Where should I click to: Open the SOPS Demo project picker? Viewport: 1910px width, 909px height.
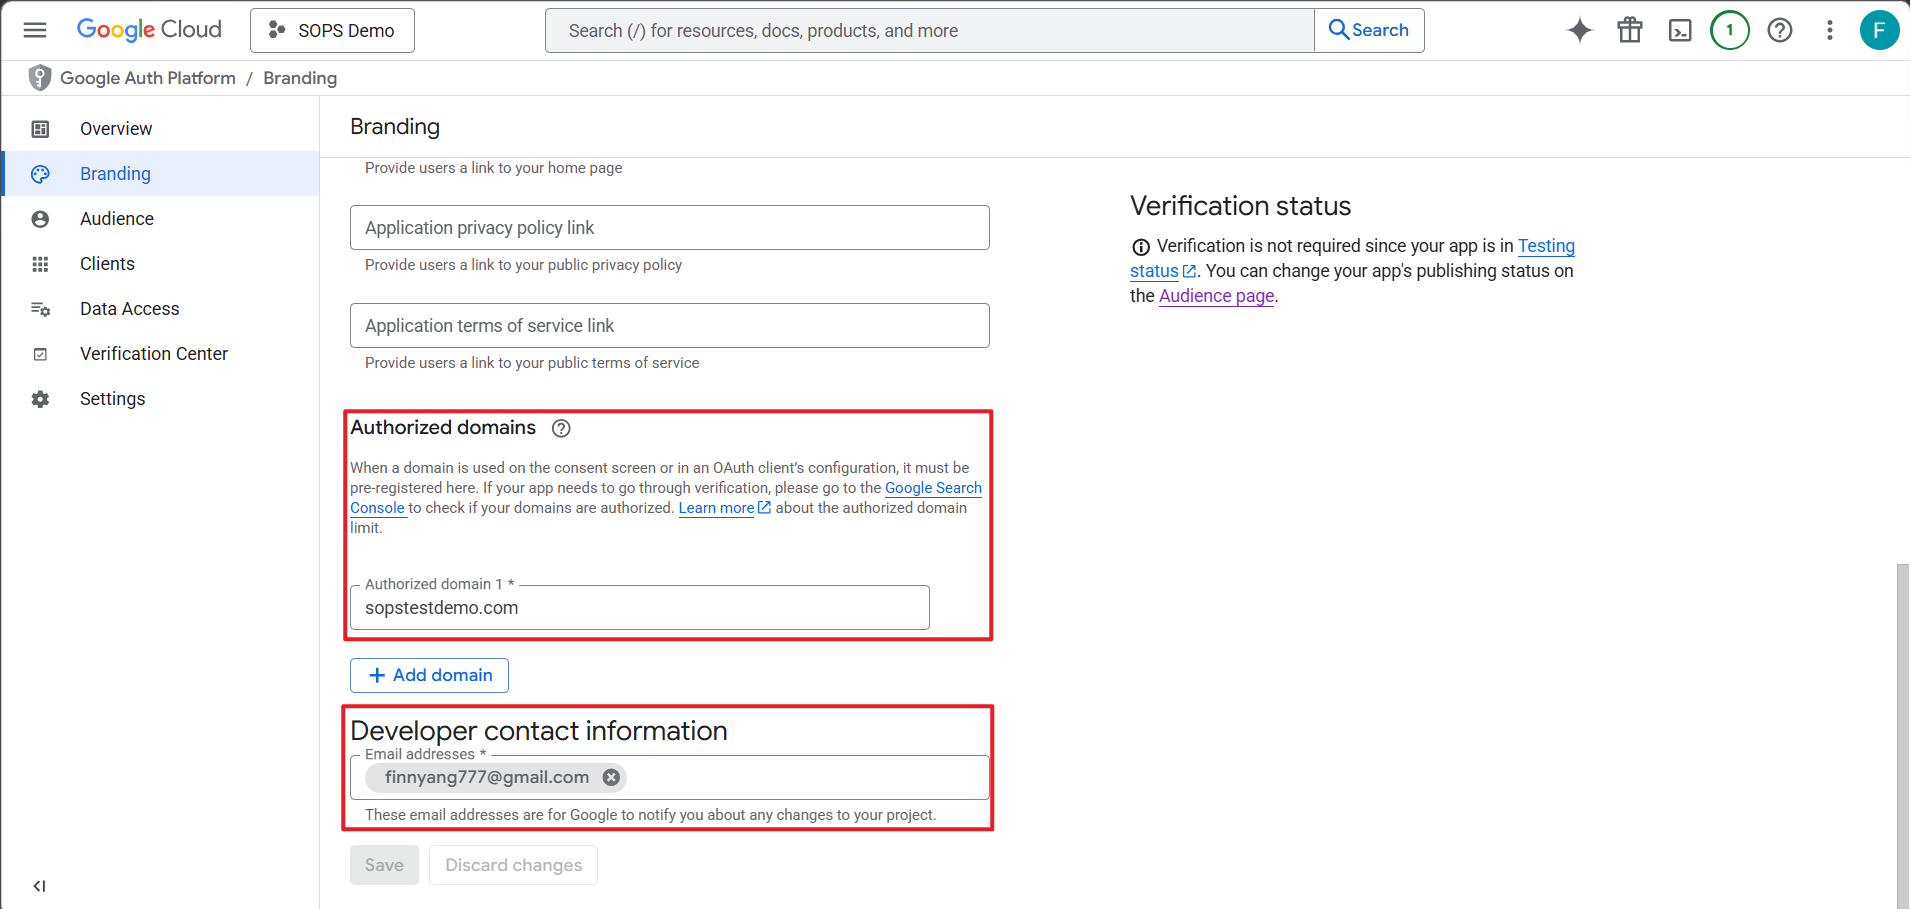tap(332, 30)
